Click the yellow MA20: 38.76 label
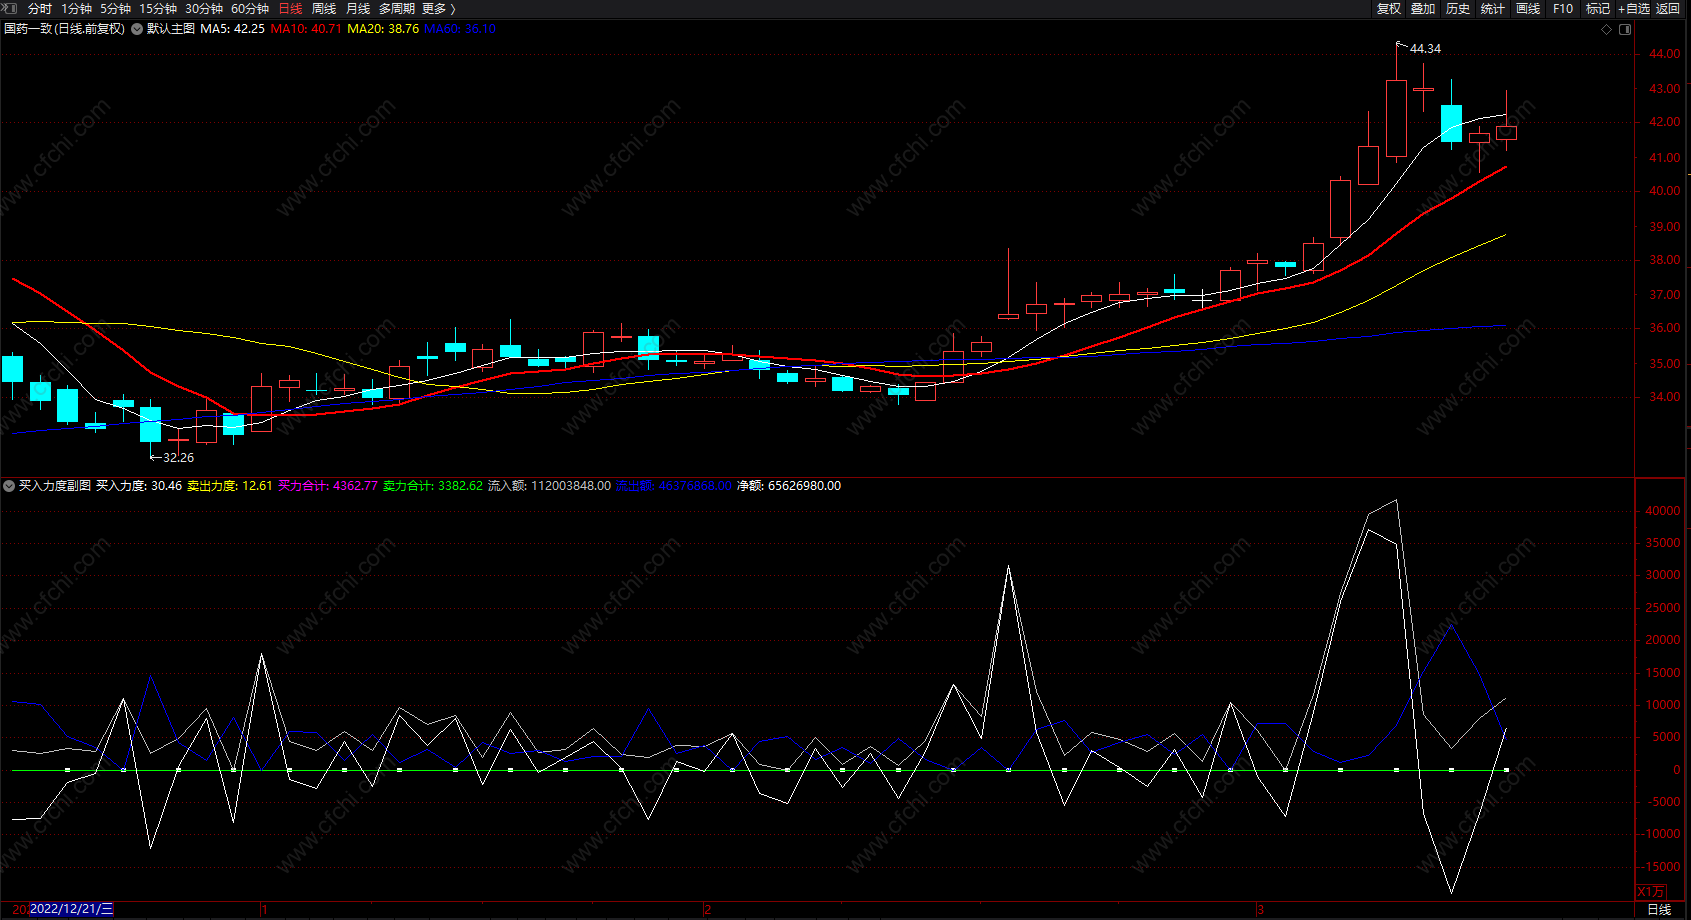Image resolution: width=1691 pixels, height=920 pixels. (x=383, y=29)
